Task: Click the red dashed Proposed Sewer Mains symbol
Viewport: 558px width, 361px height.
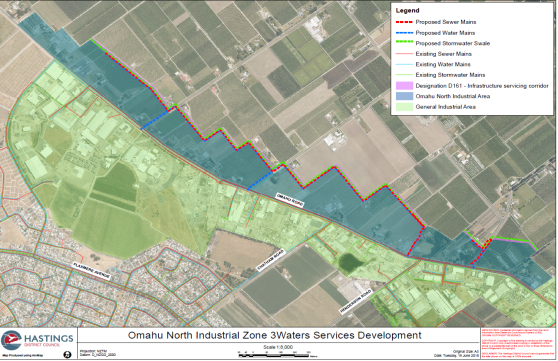Action: tap(404, 22)
